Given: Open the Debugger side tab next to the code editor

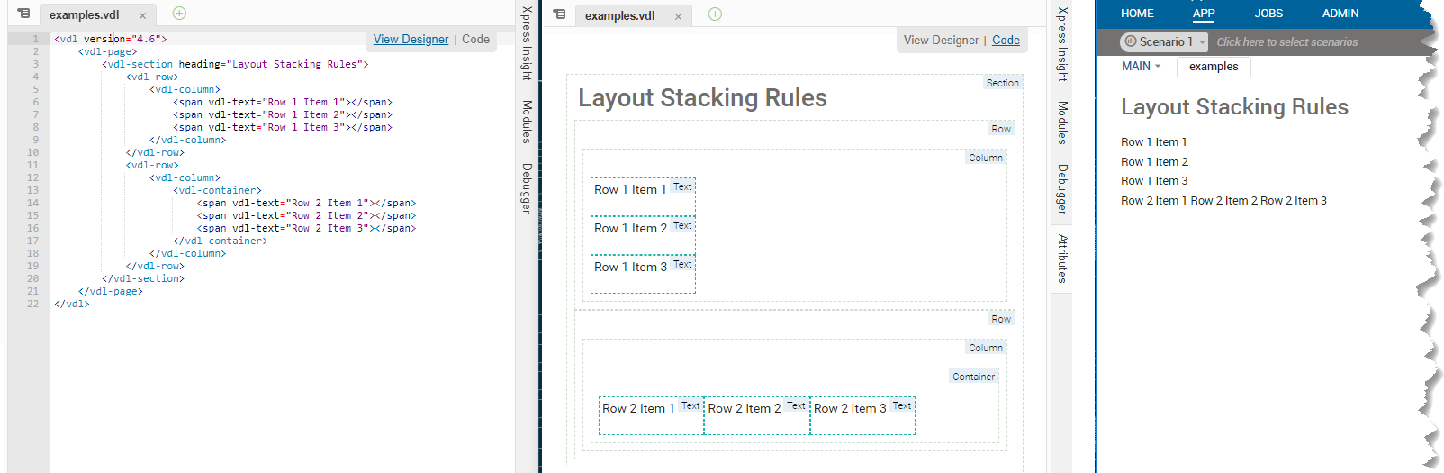Looking at the screenshot, I should coord(525,188).
